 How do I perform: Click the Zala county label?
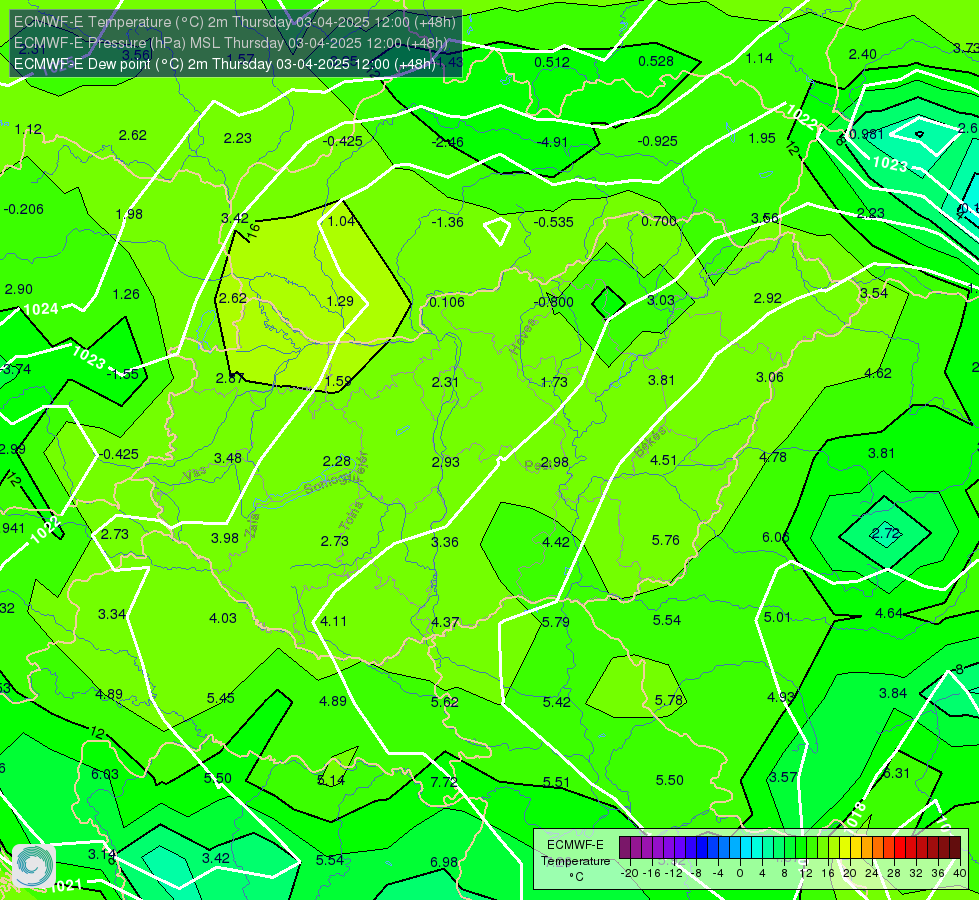pyautogui.click(x=253, y=525)
